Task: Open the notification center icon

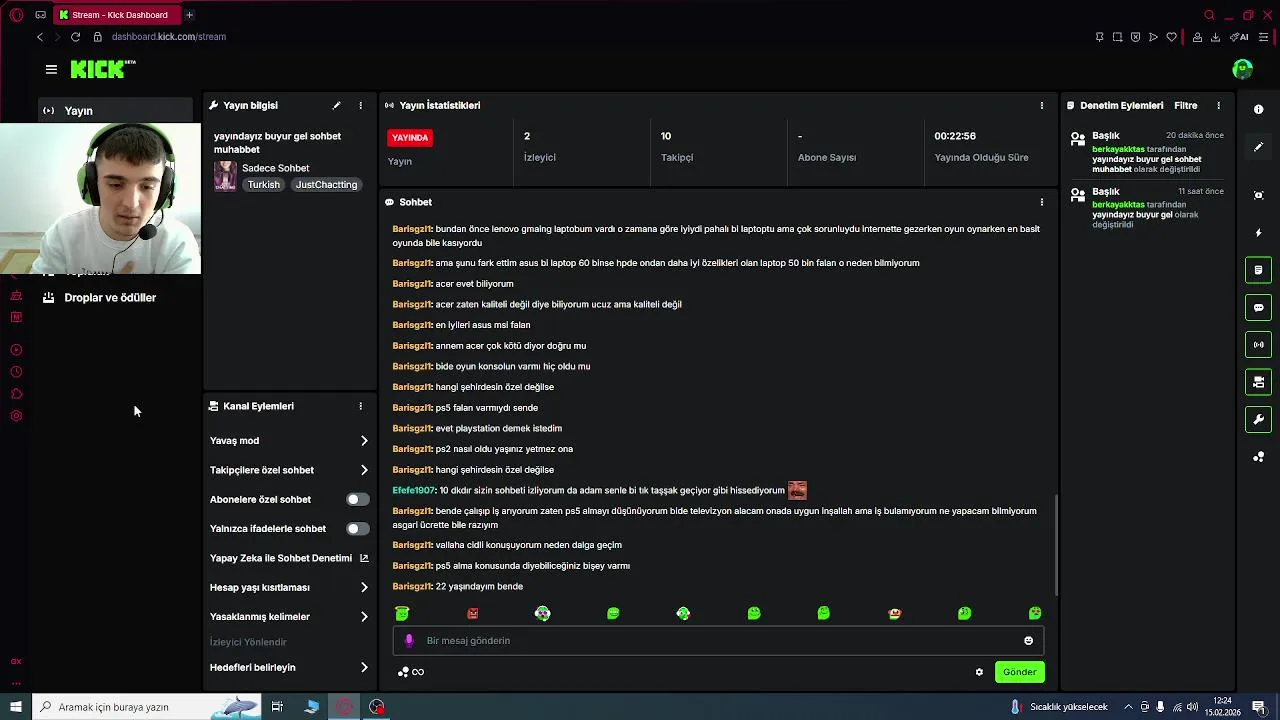Action: tap(1259, 707)
